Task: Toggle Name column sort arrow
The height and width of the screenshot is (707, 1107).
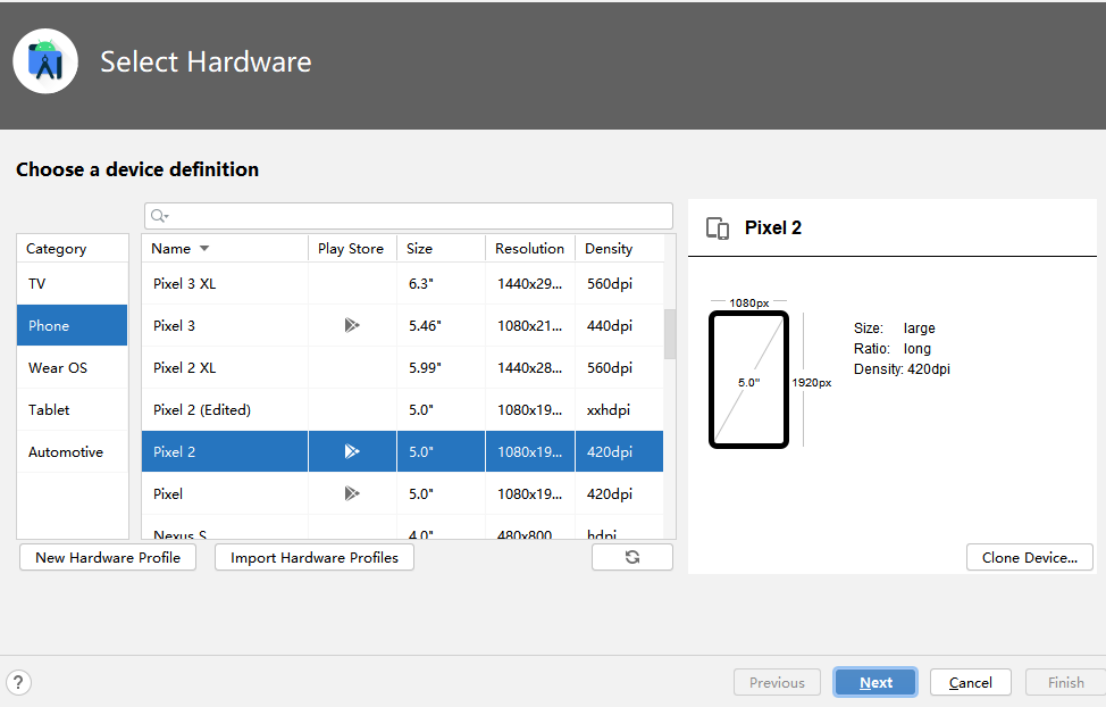Action: tap(204, 249)
